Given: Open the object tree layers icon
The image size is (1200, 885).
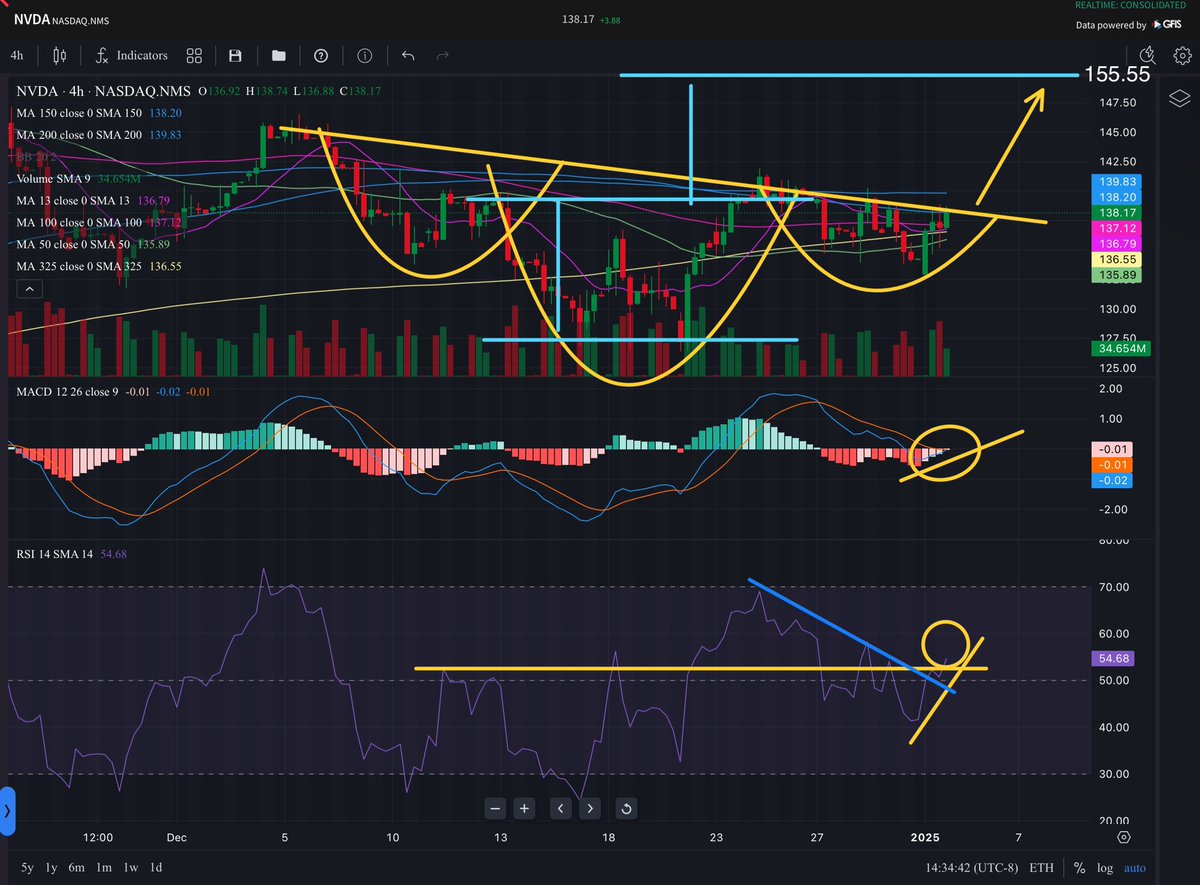Looking at the screenshot, I should pos(1178,98).
